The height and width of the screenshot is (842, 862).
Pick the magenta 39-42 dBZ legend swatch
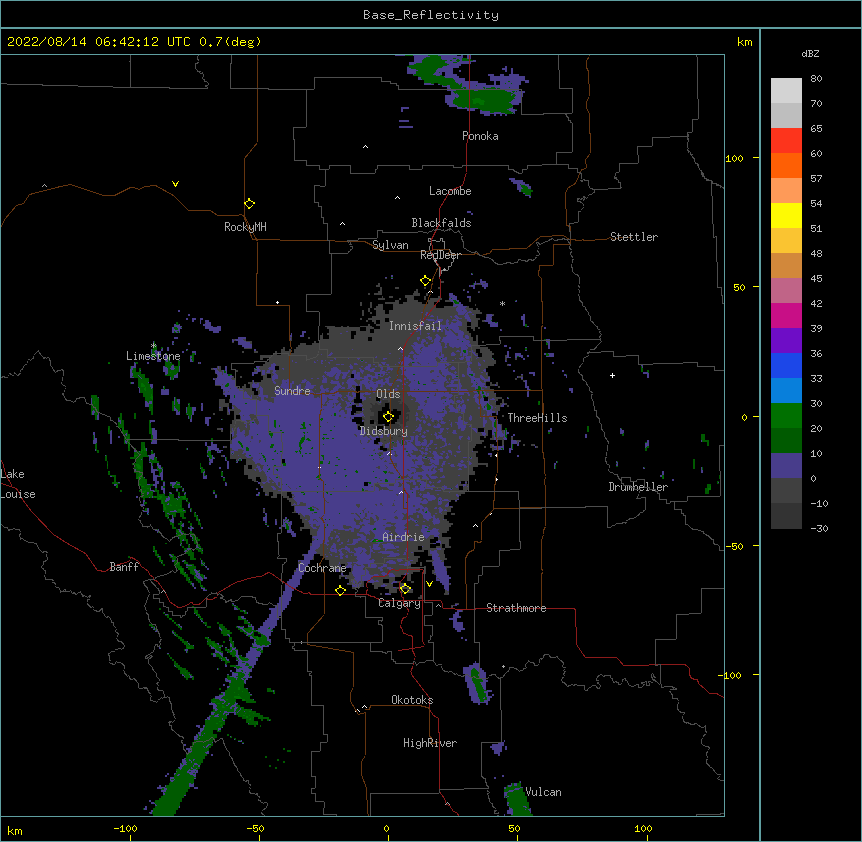click(786, 315)
